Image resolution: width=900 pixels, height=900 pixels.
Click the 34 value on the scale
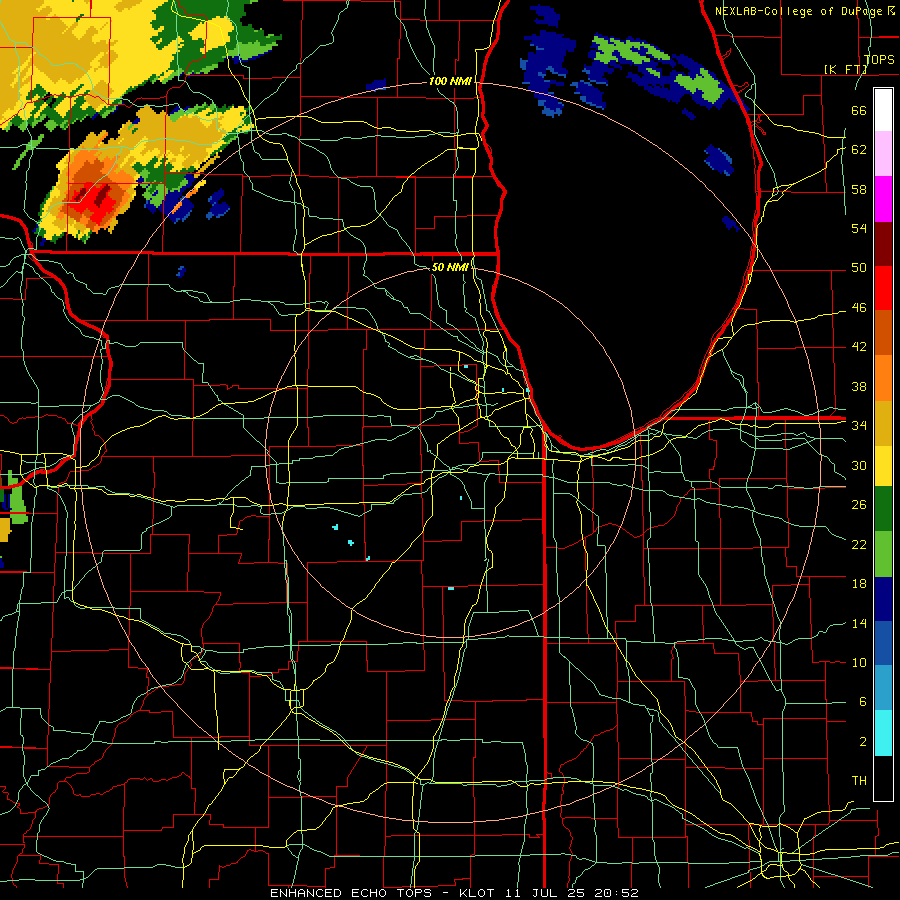click(859, 426)
